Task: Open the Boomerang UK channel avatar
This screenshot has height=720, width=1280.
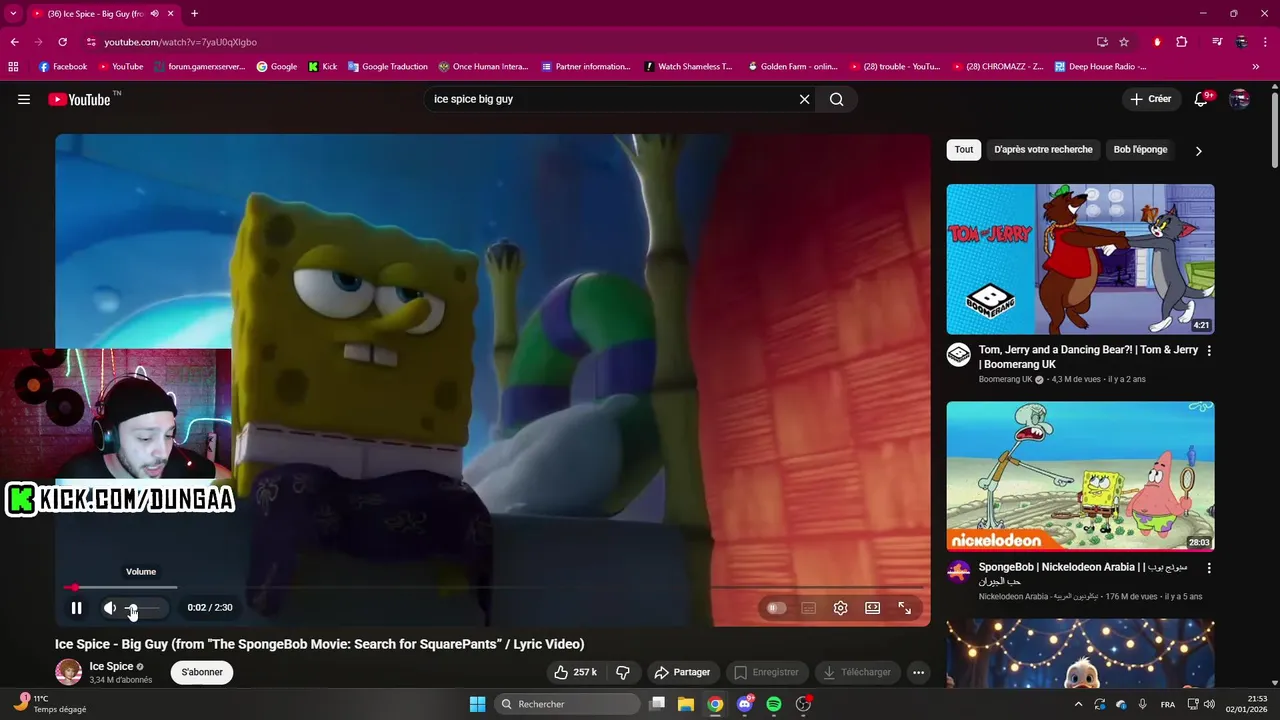Action: [958, 355]
